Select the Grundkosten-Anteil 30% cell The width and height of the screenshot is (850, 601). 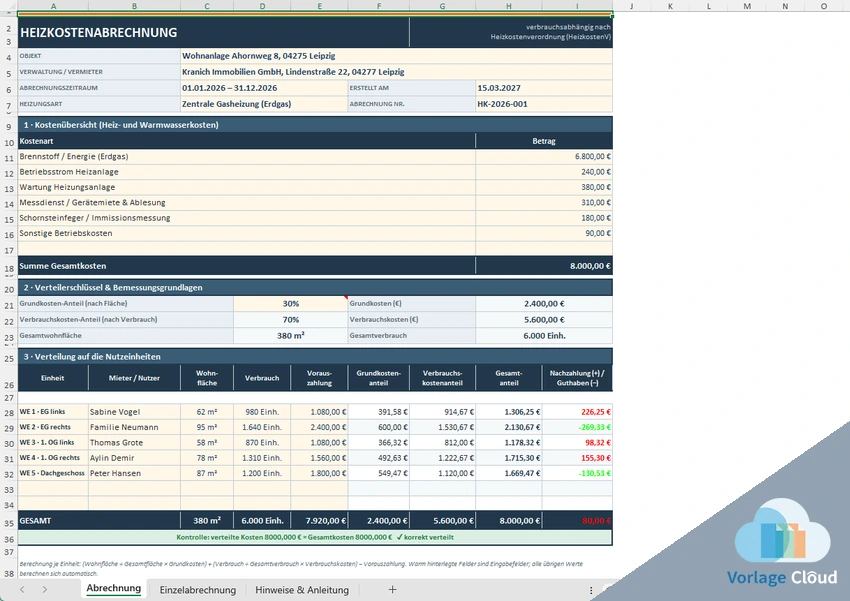point(291,304)
